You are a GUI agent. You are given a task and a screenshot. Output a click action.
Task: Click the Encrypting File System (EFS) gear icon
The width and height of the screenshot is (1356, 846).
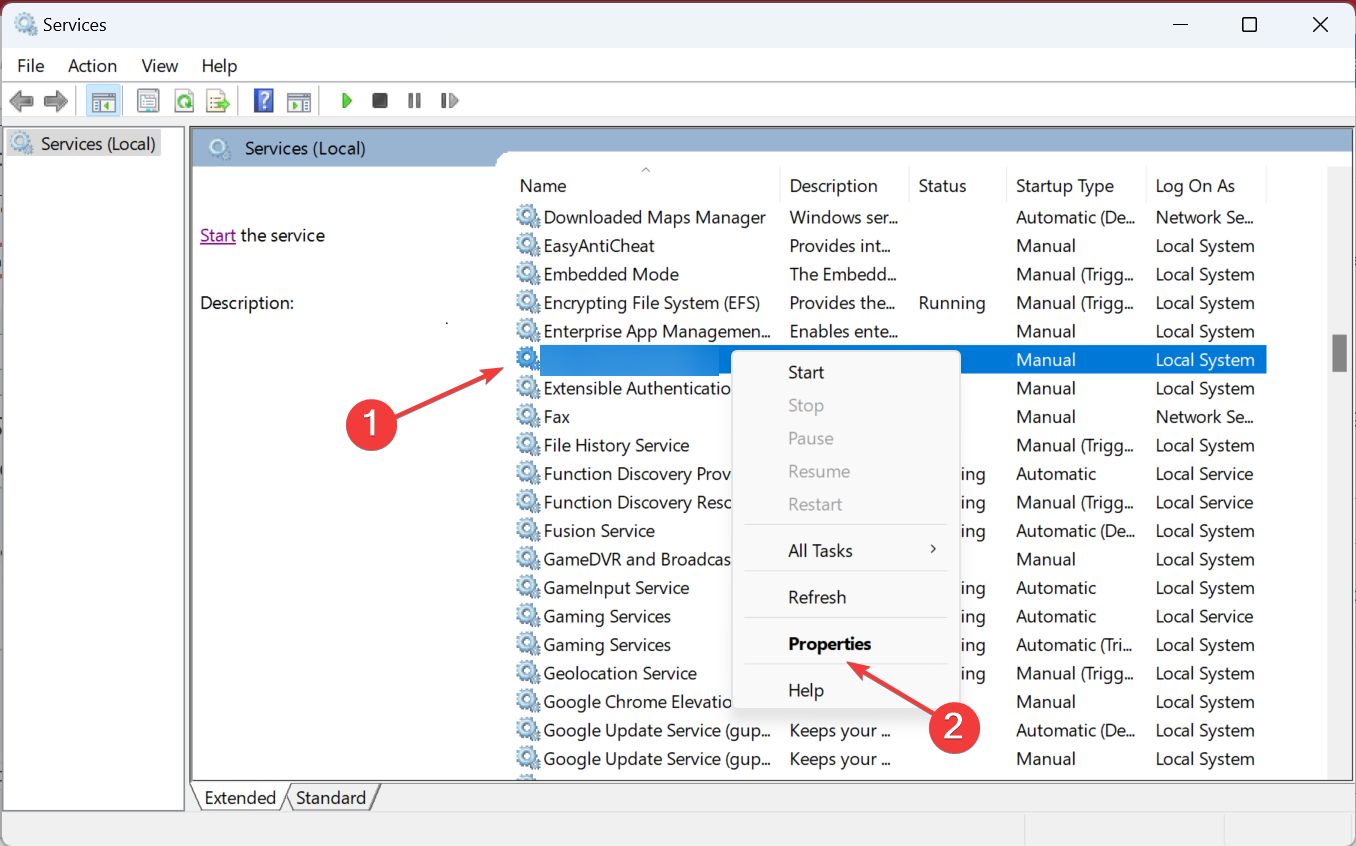pyautogui.click(x=527, y=302)
